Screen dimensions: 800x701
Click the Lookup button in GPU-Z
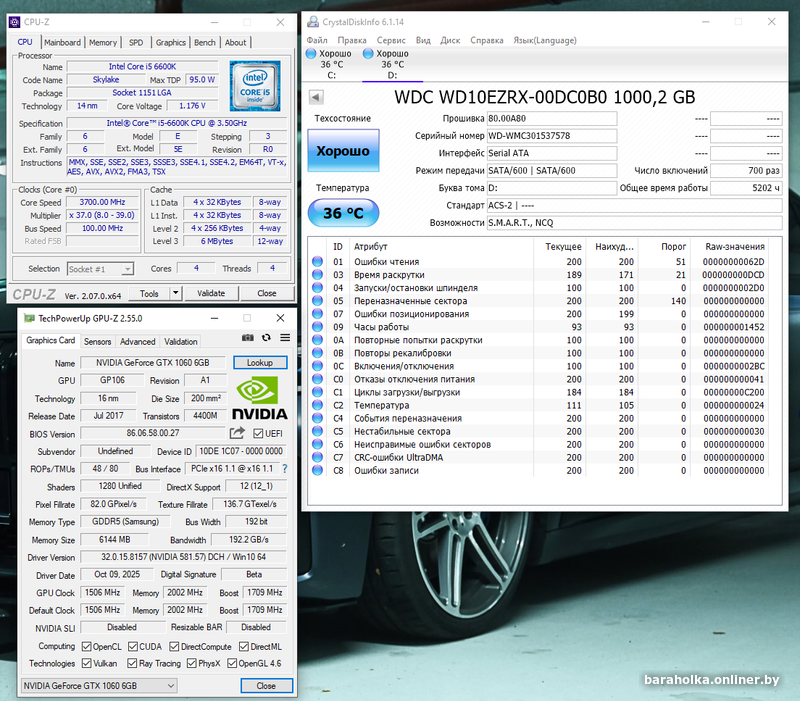coord(260,363)
